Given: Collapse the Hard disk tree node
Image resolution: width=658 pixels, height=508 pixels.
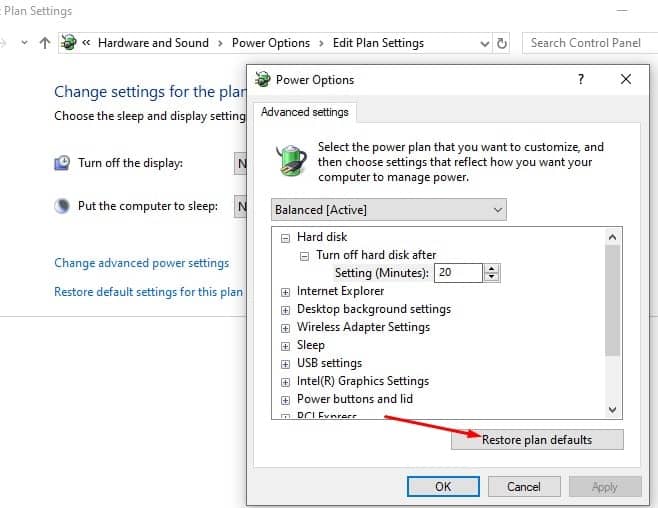Looking at the screenshot, I should click(x=285, y=238).
